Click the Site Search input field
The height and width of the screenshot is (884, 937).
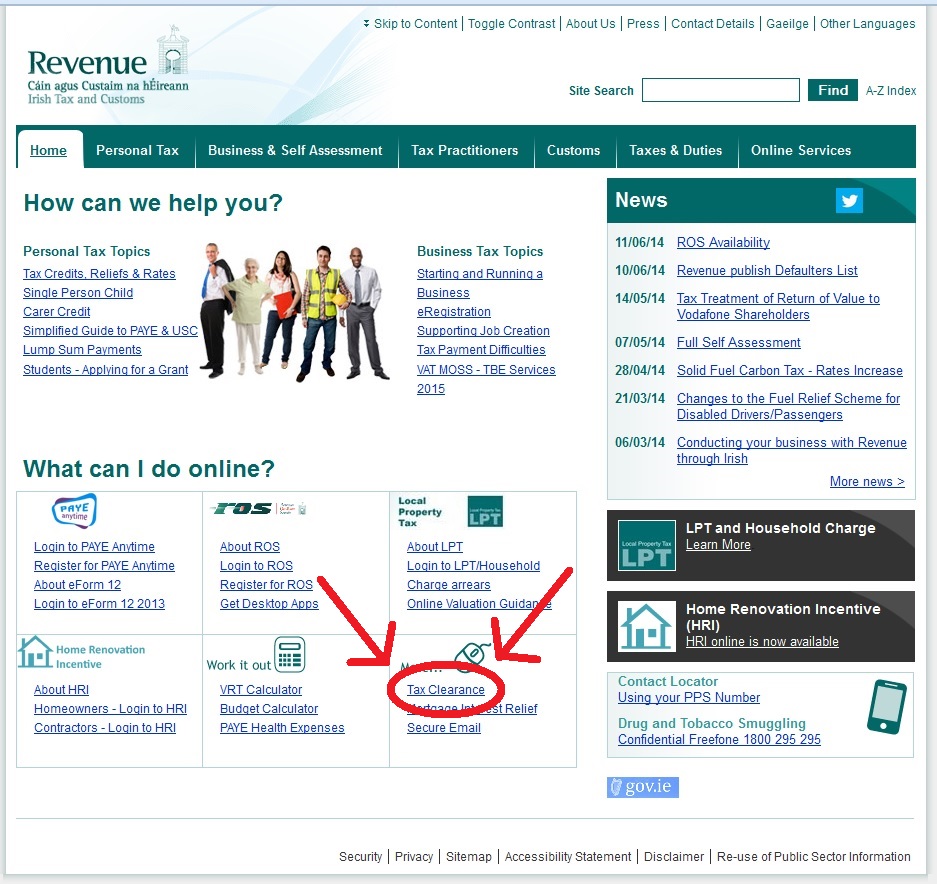coord(721,90)
